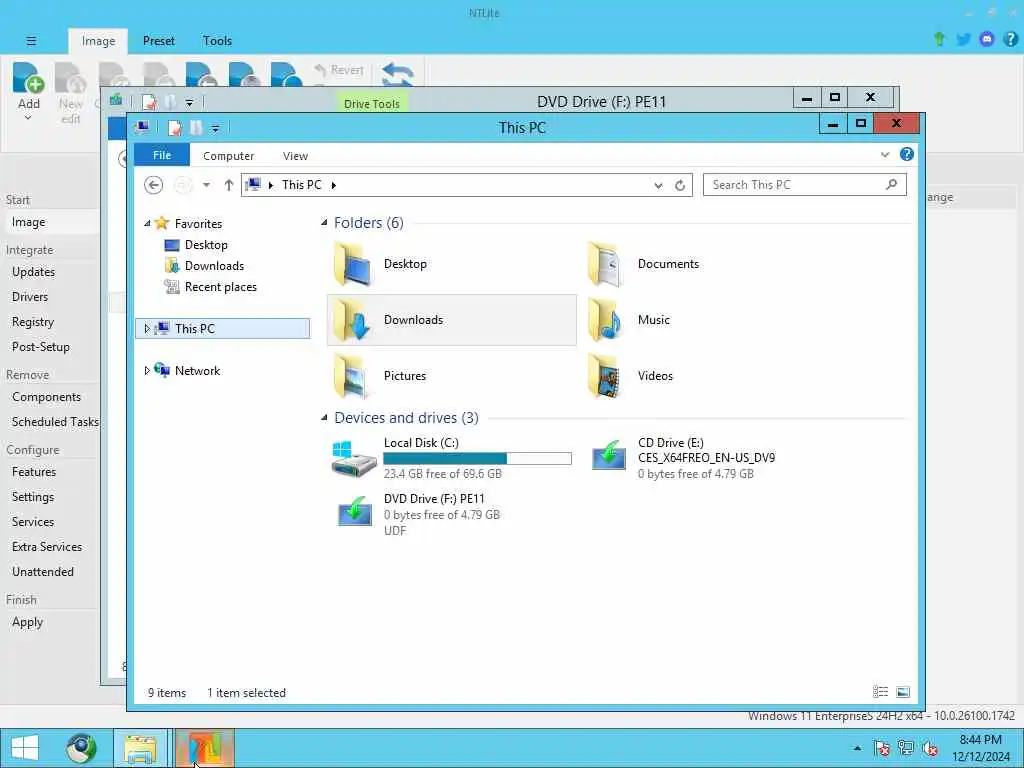1024x768 pixels.
Task: Open View ribbon tab
Action: [x=295, y=155]
